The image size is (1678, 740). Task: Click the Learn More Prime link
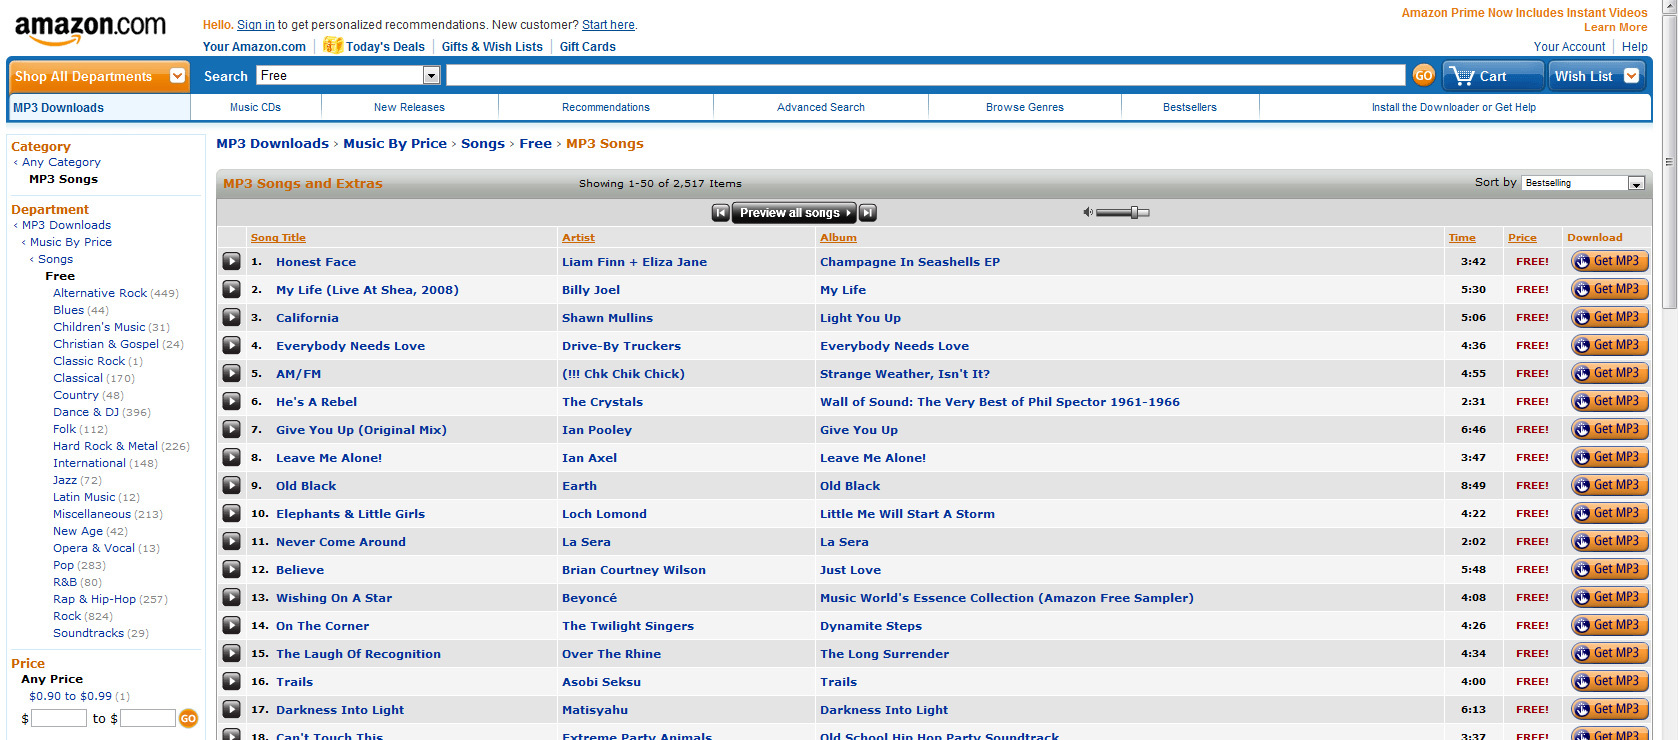tap(1615, 27)
